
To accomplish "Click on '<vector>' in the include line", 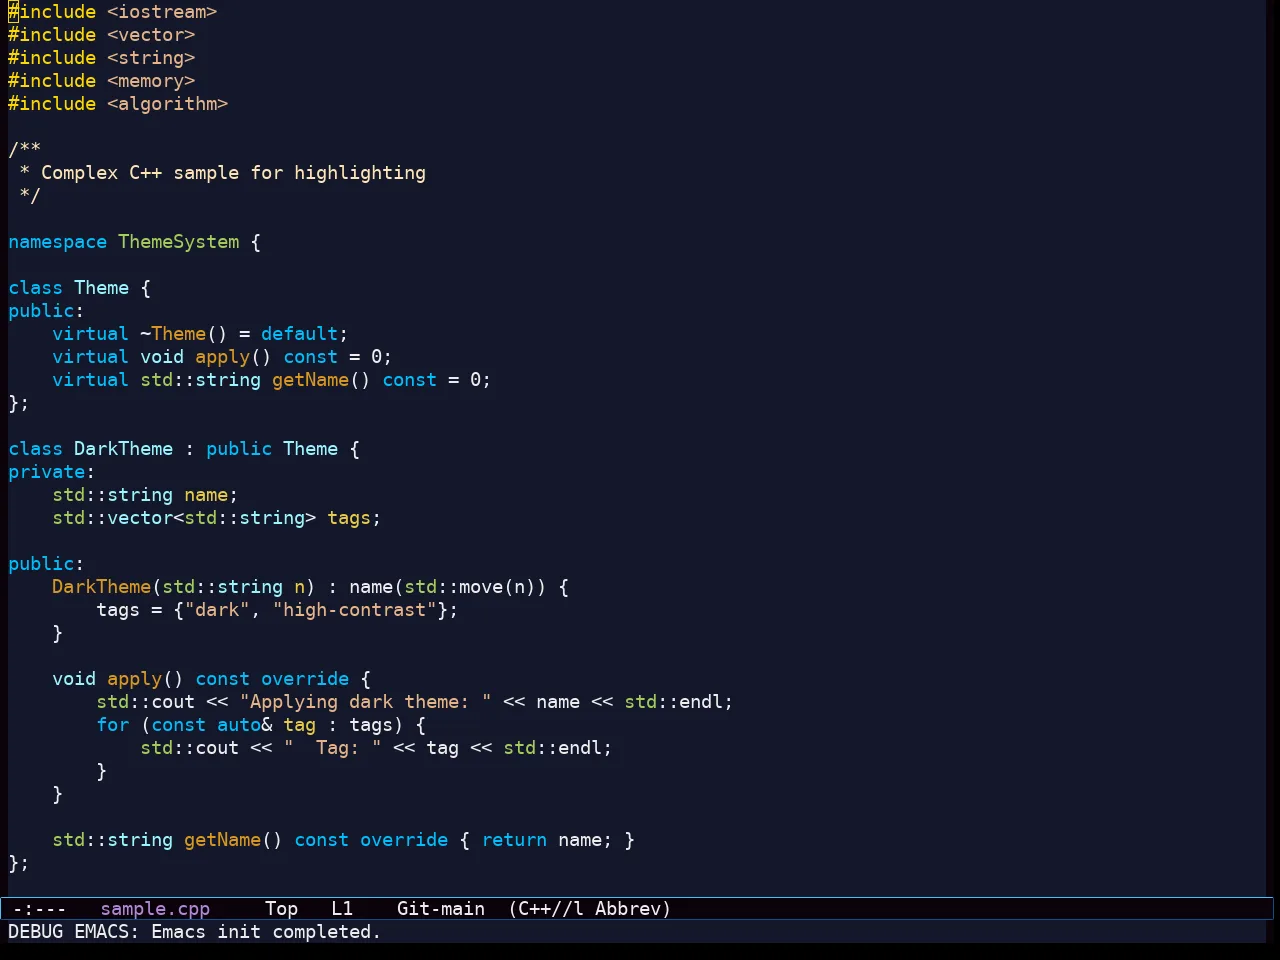I will 151,35.
